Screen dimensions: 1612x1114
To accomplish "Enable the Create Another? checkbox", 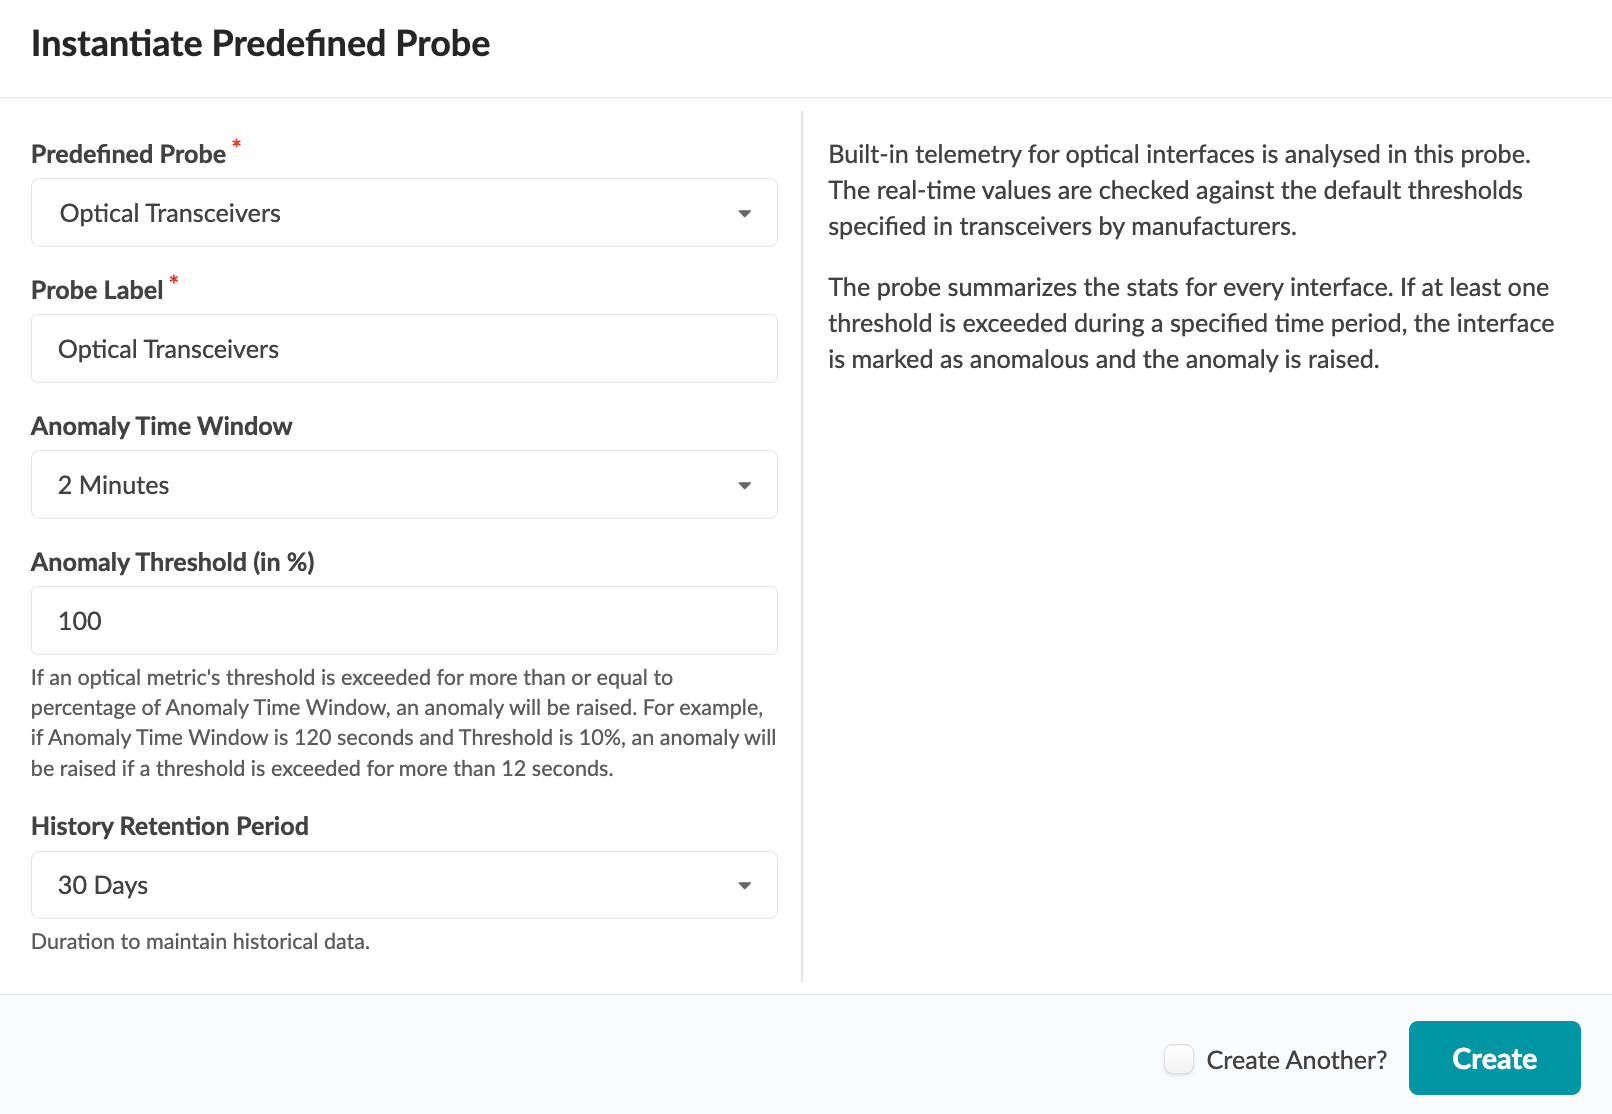I will click(1179, 1059).
